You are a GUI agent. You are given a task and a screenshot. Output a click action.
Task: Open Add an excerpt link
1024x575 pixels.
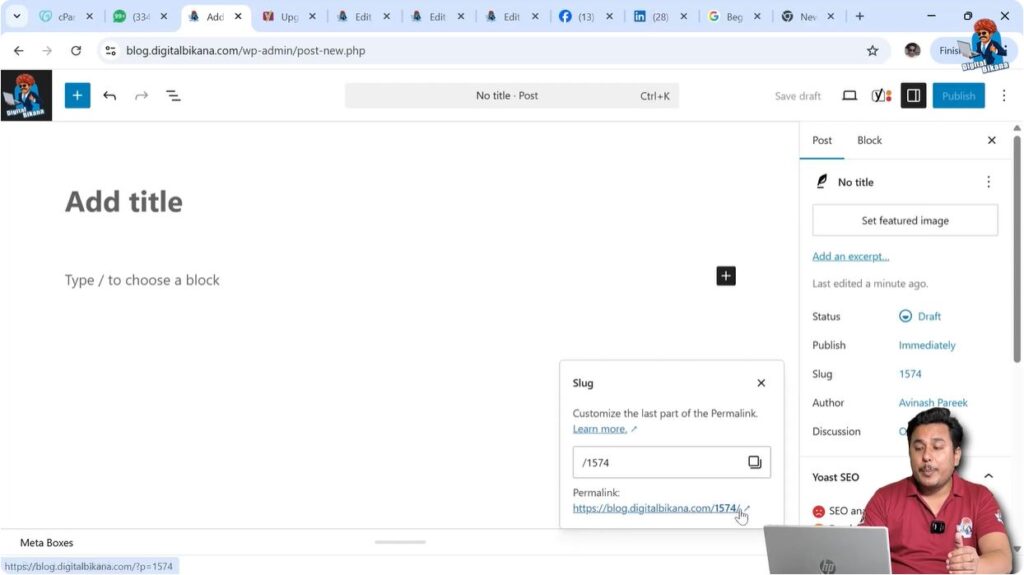[x=850, y=256]
